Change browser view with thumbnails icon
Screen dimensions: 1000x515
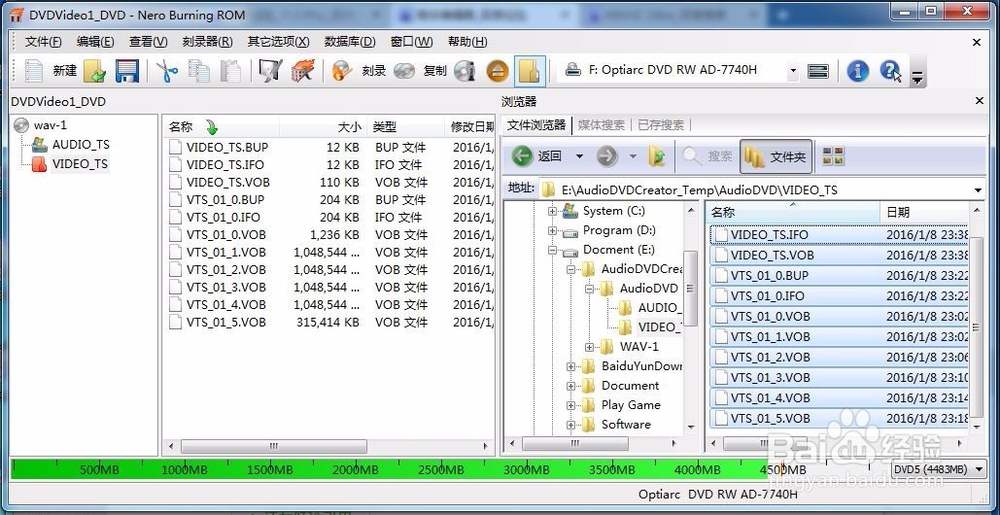[834, 156]
